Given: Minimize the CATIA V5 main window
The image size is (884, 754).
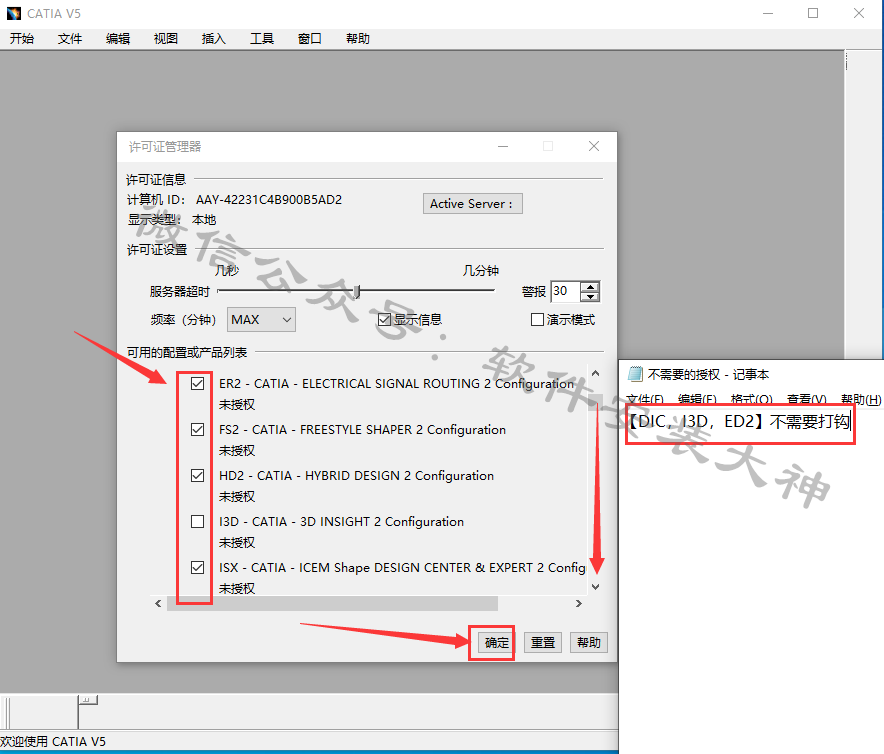Looking at the screenshot, I should point(768,13).
